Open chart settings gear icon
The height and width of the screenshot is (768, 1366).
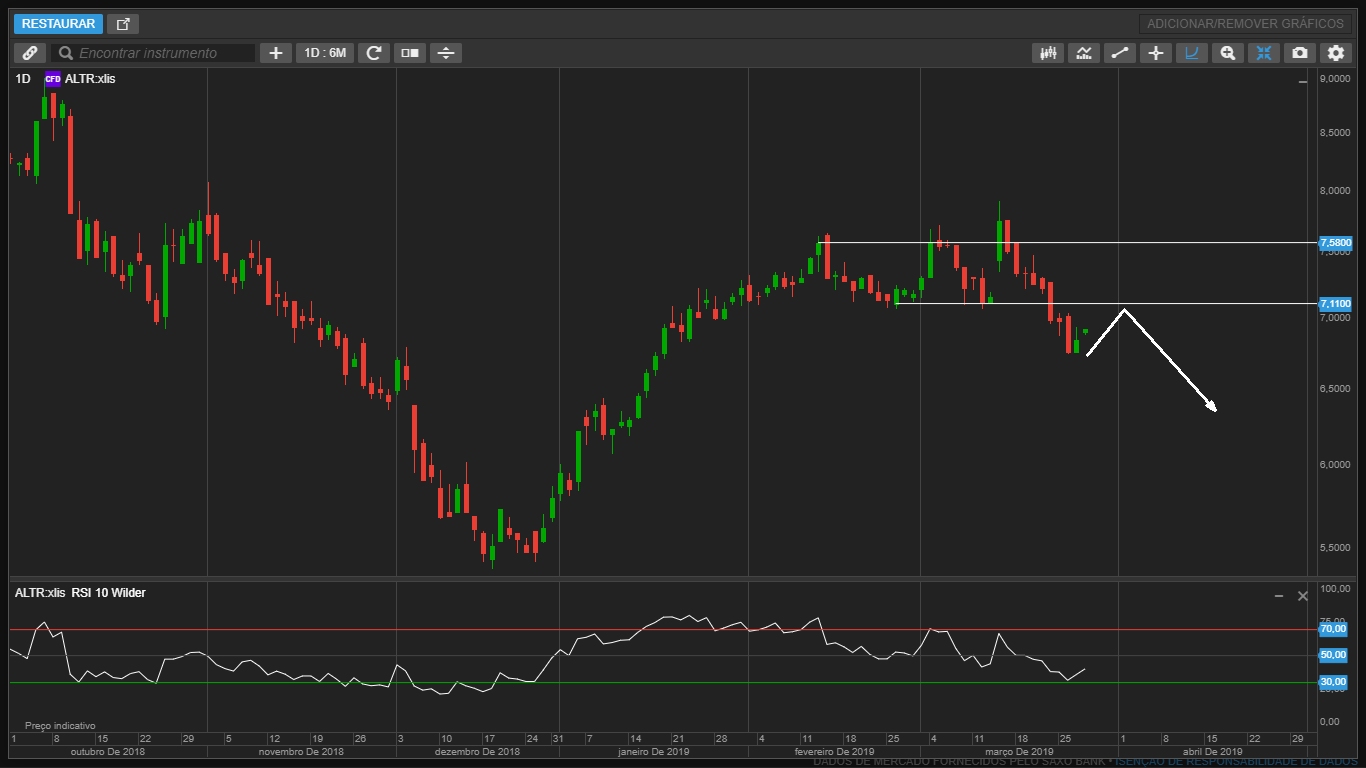click(1336, 53)
